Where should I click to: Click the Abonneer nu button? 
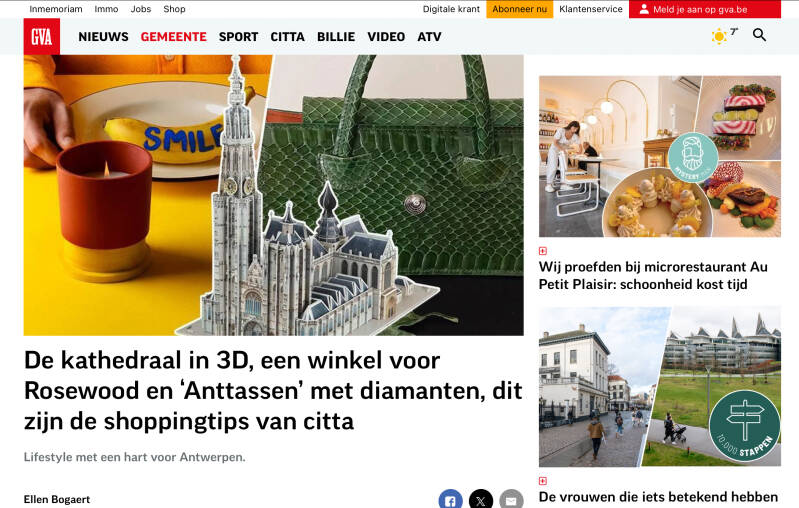(x=520, y=9)
